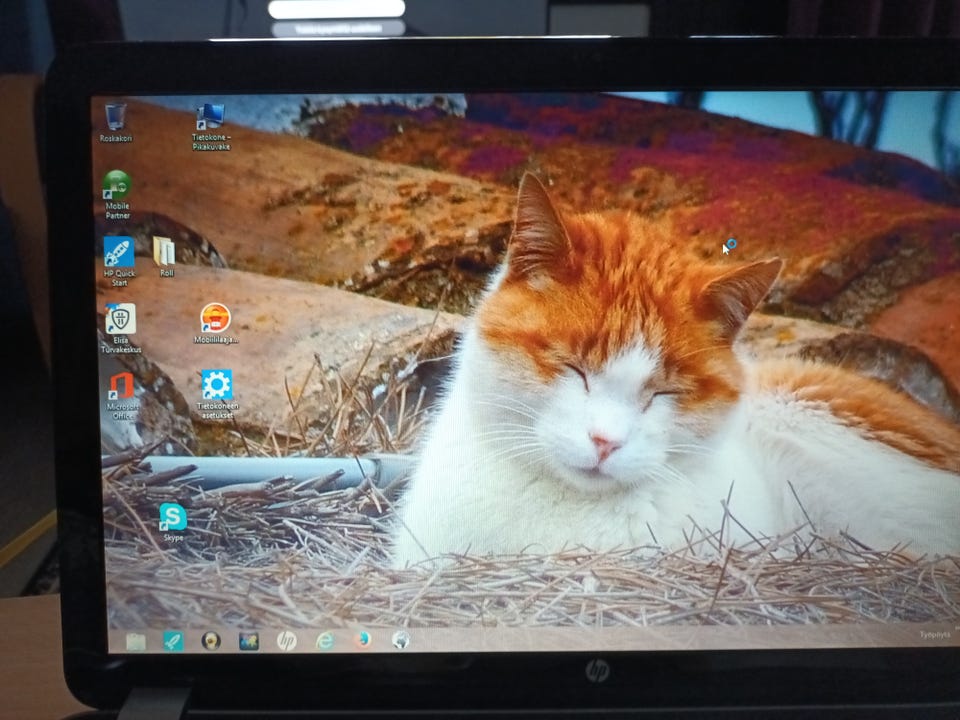Launch Mobile Partner from desktop
This screenshot has height=720, width=960.
tap(117, 195)
